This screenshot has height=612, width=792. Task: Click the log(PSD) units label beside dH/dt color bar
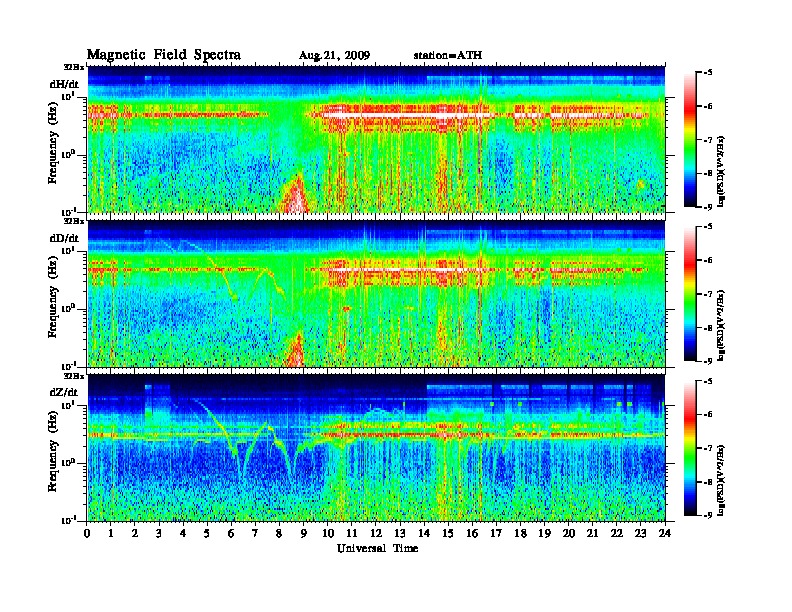coord(721,171)
